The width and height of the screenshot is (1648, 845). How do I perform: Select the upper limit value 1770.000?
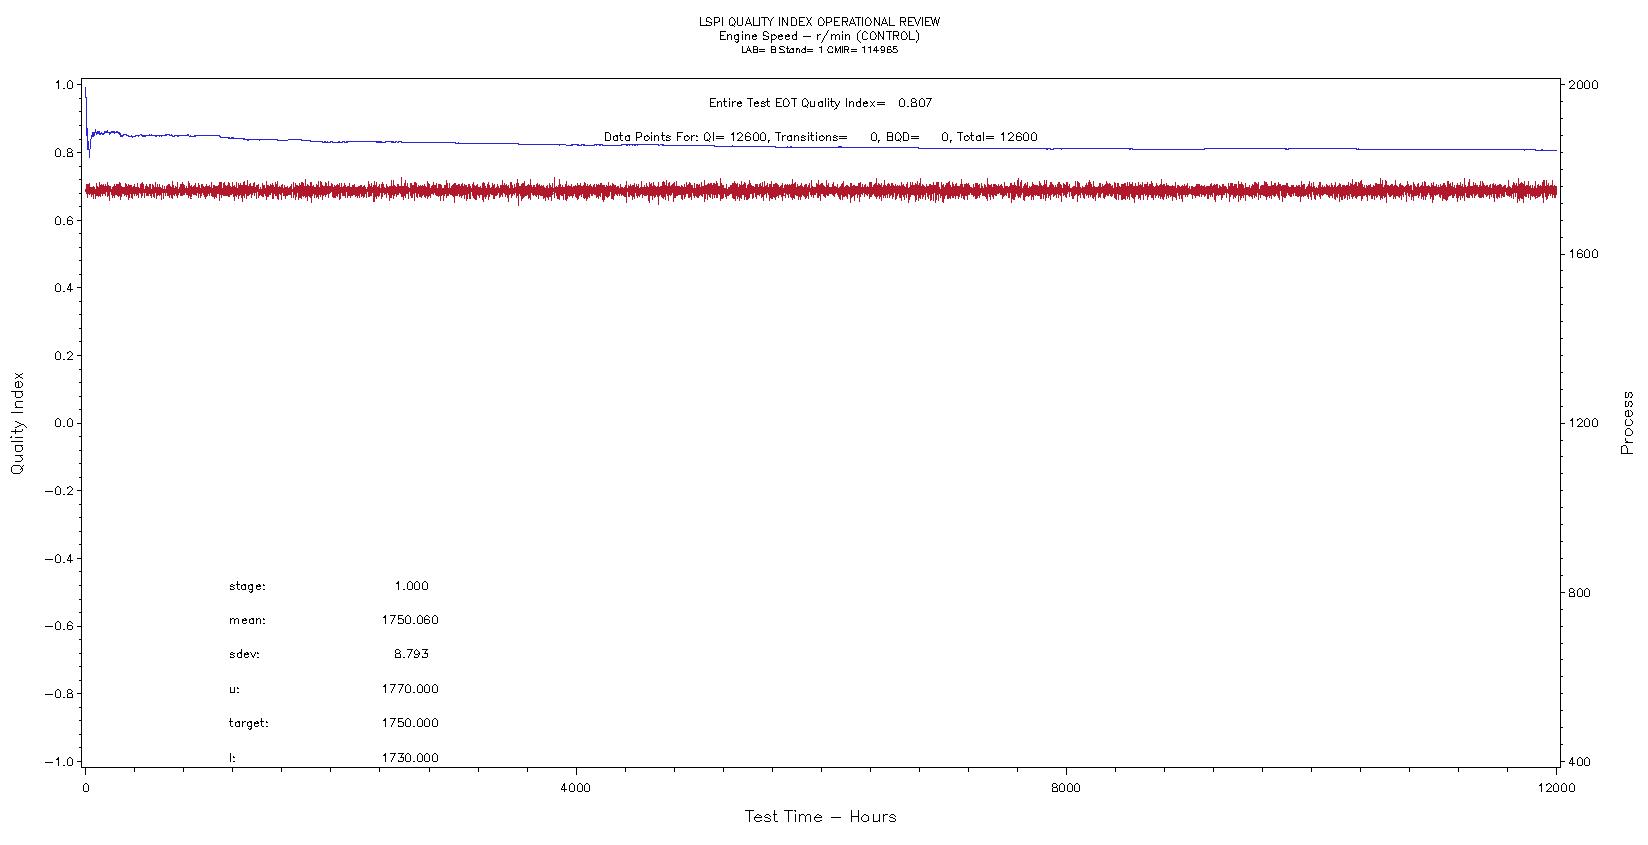(410, 689)
